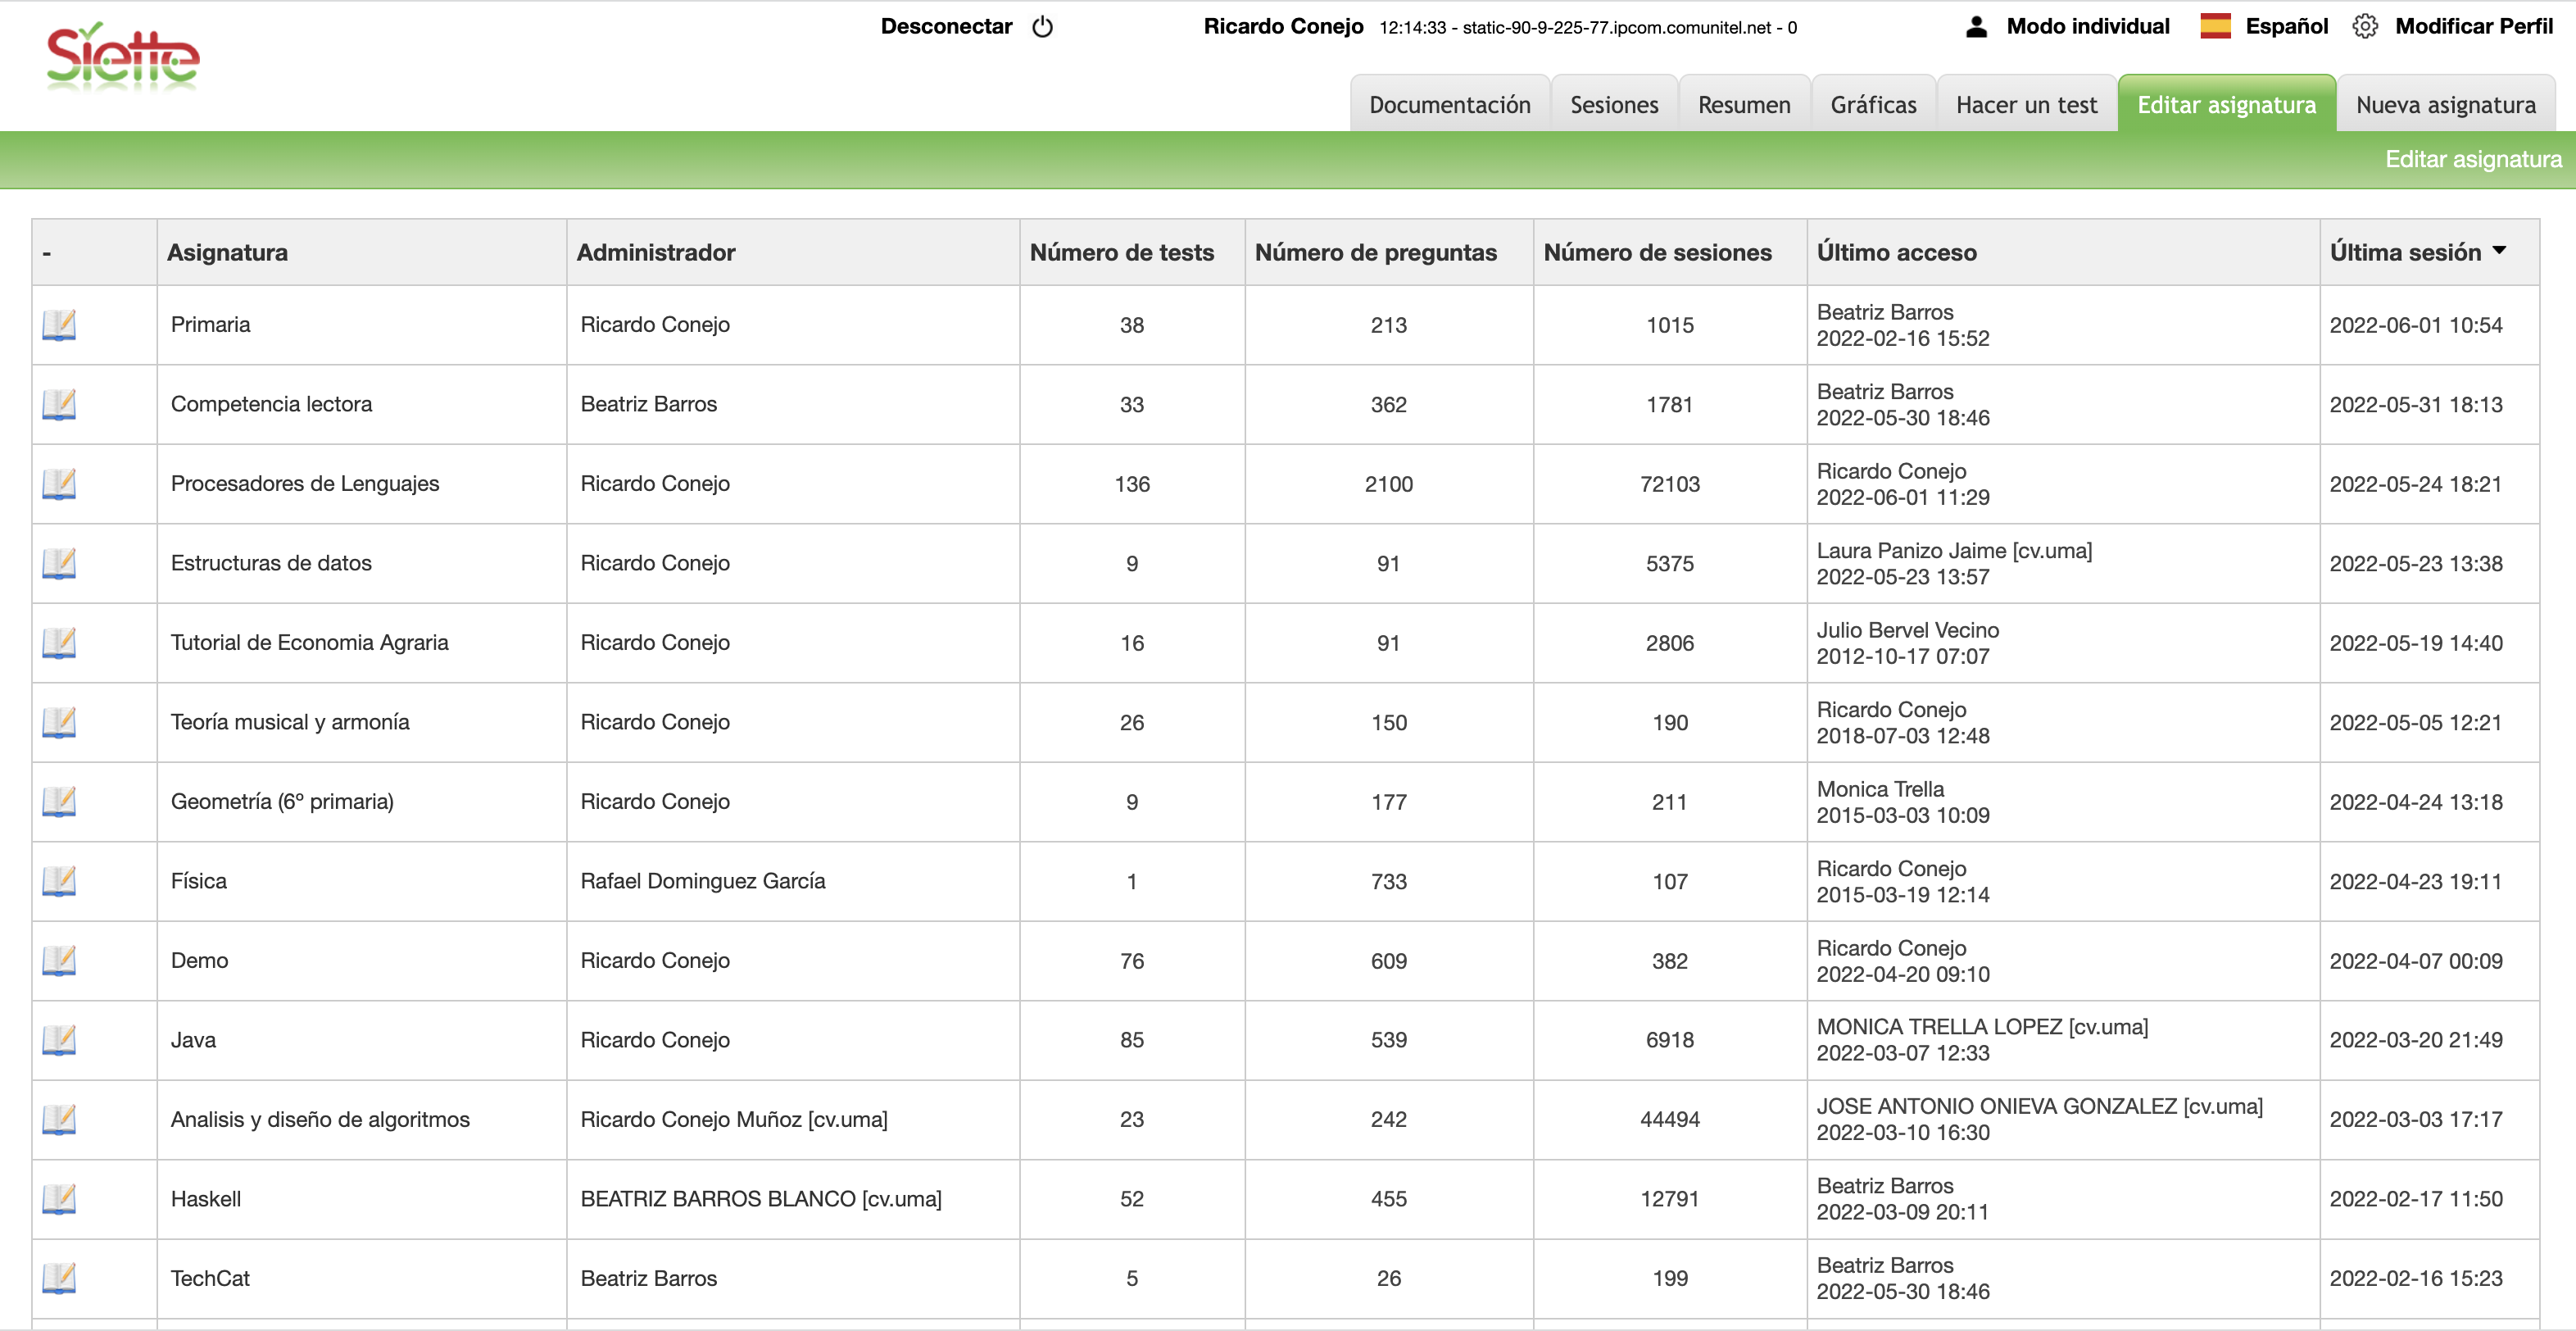Click the Spanish flag language icon

[x=2215, y=27]
